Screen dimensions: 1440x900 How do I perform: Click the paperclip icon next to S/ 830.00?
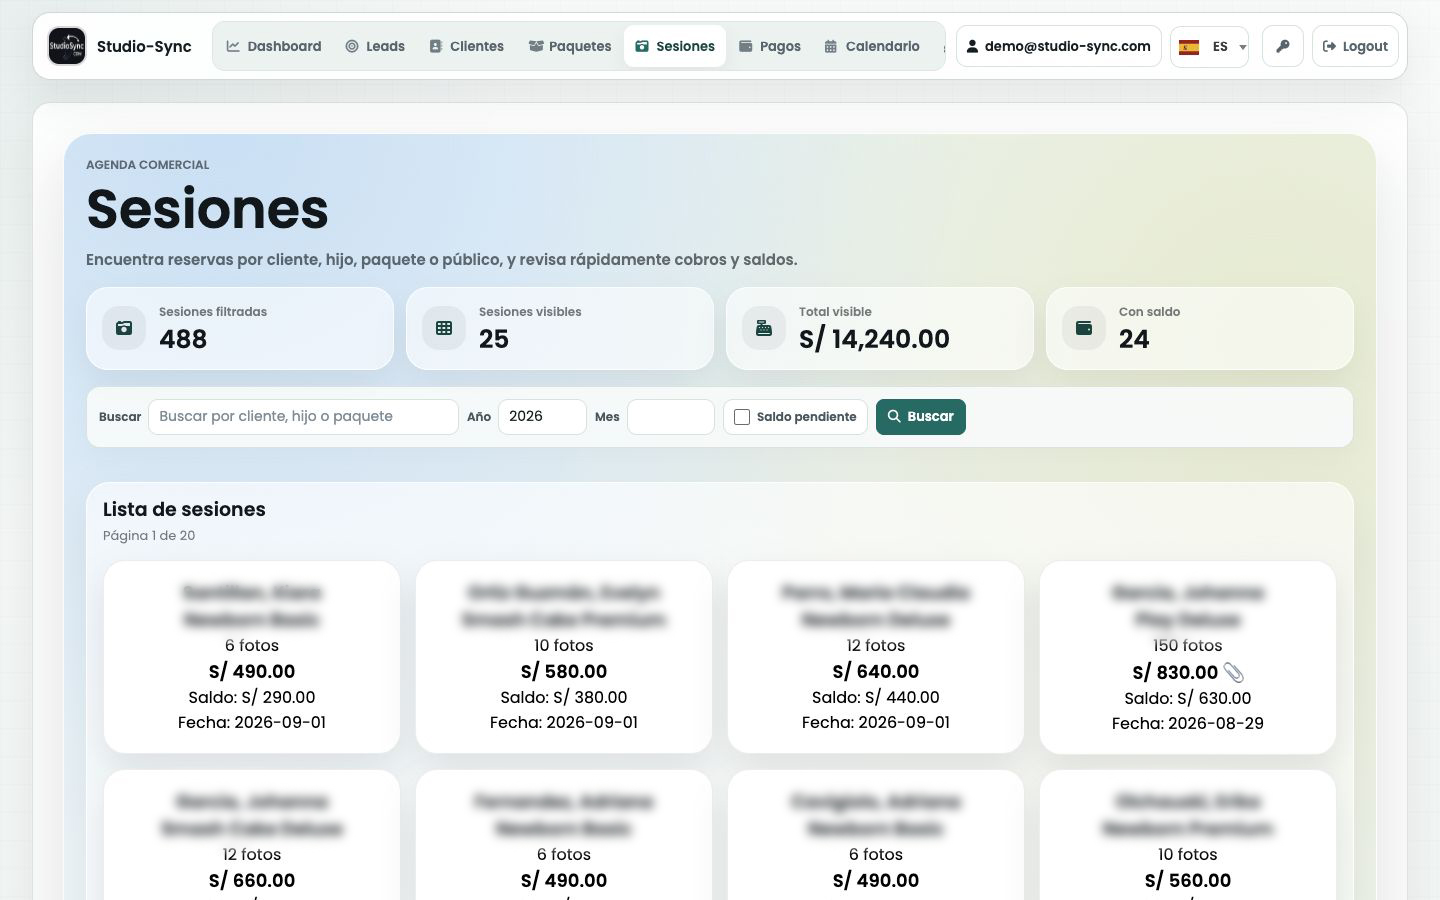coord(1234,673)
